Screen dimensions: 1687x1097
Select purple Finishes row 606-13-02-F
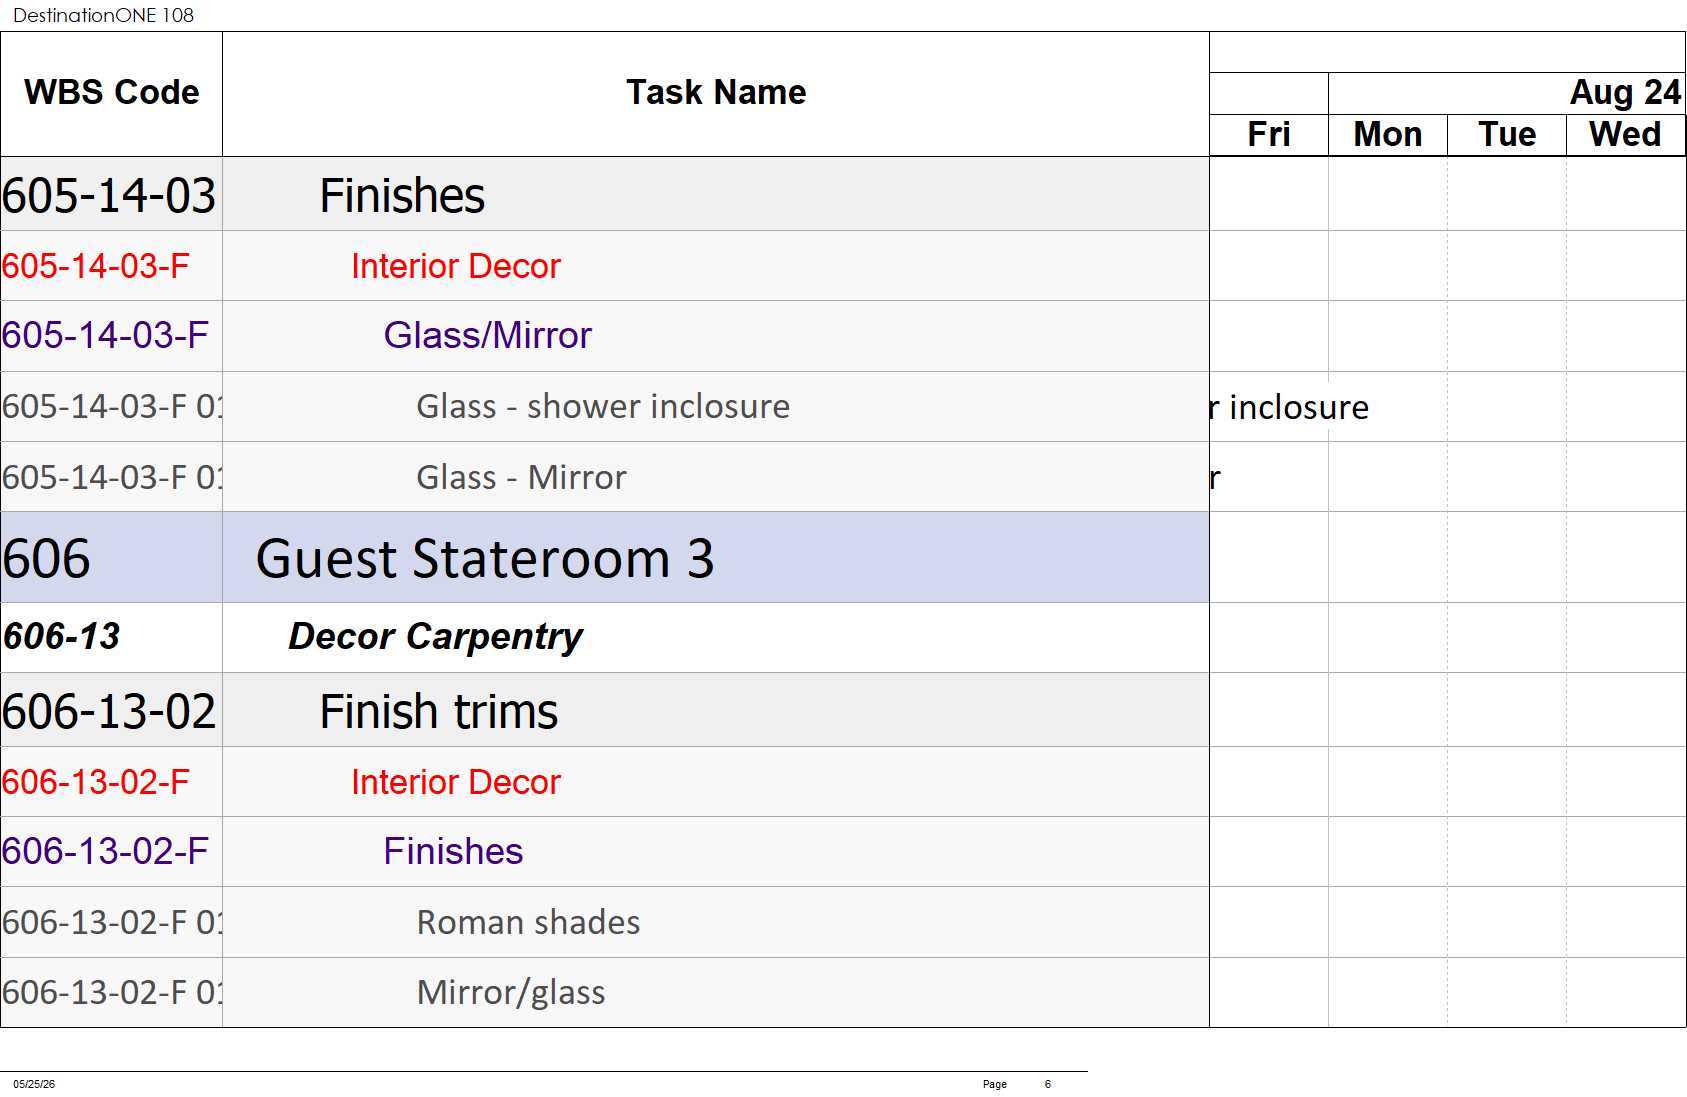click(605, 852)
